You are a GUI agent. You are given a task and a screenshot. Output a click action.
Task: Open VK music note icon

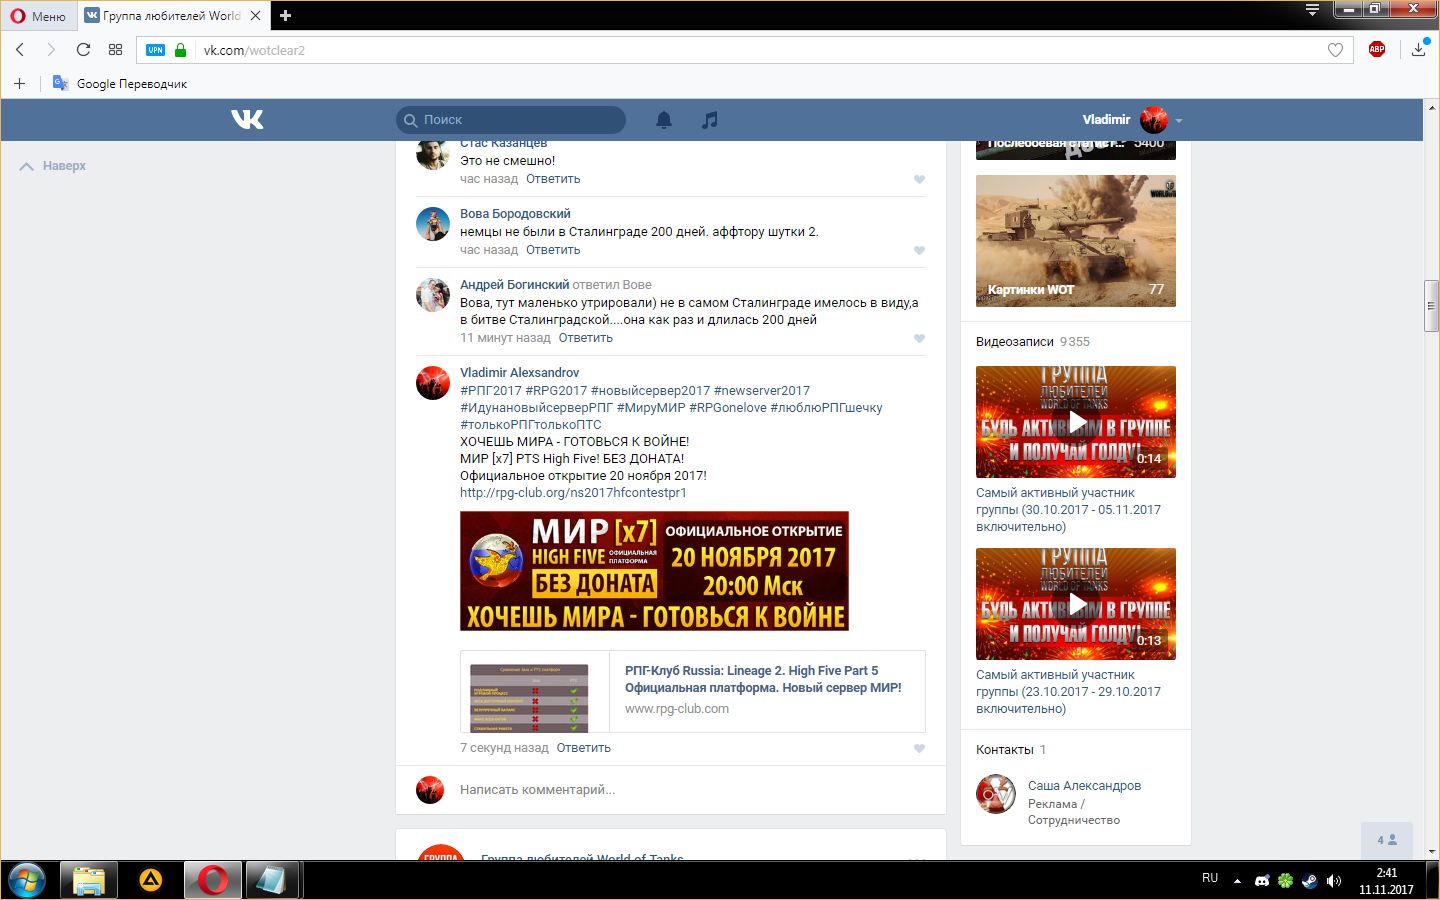(x=710, y=120)
